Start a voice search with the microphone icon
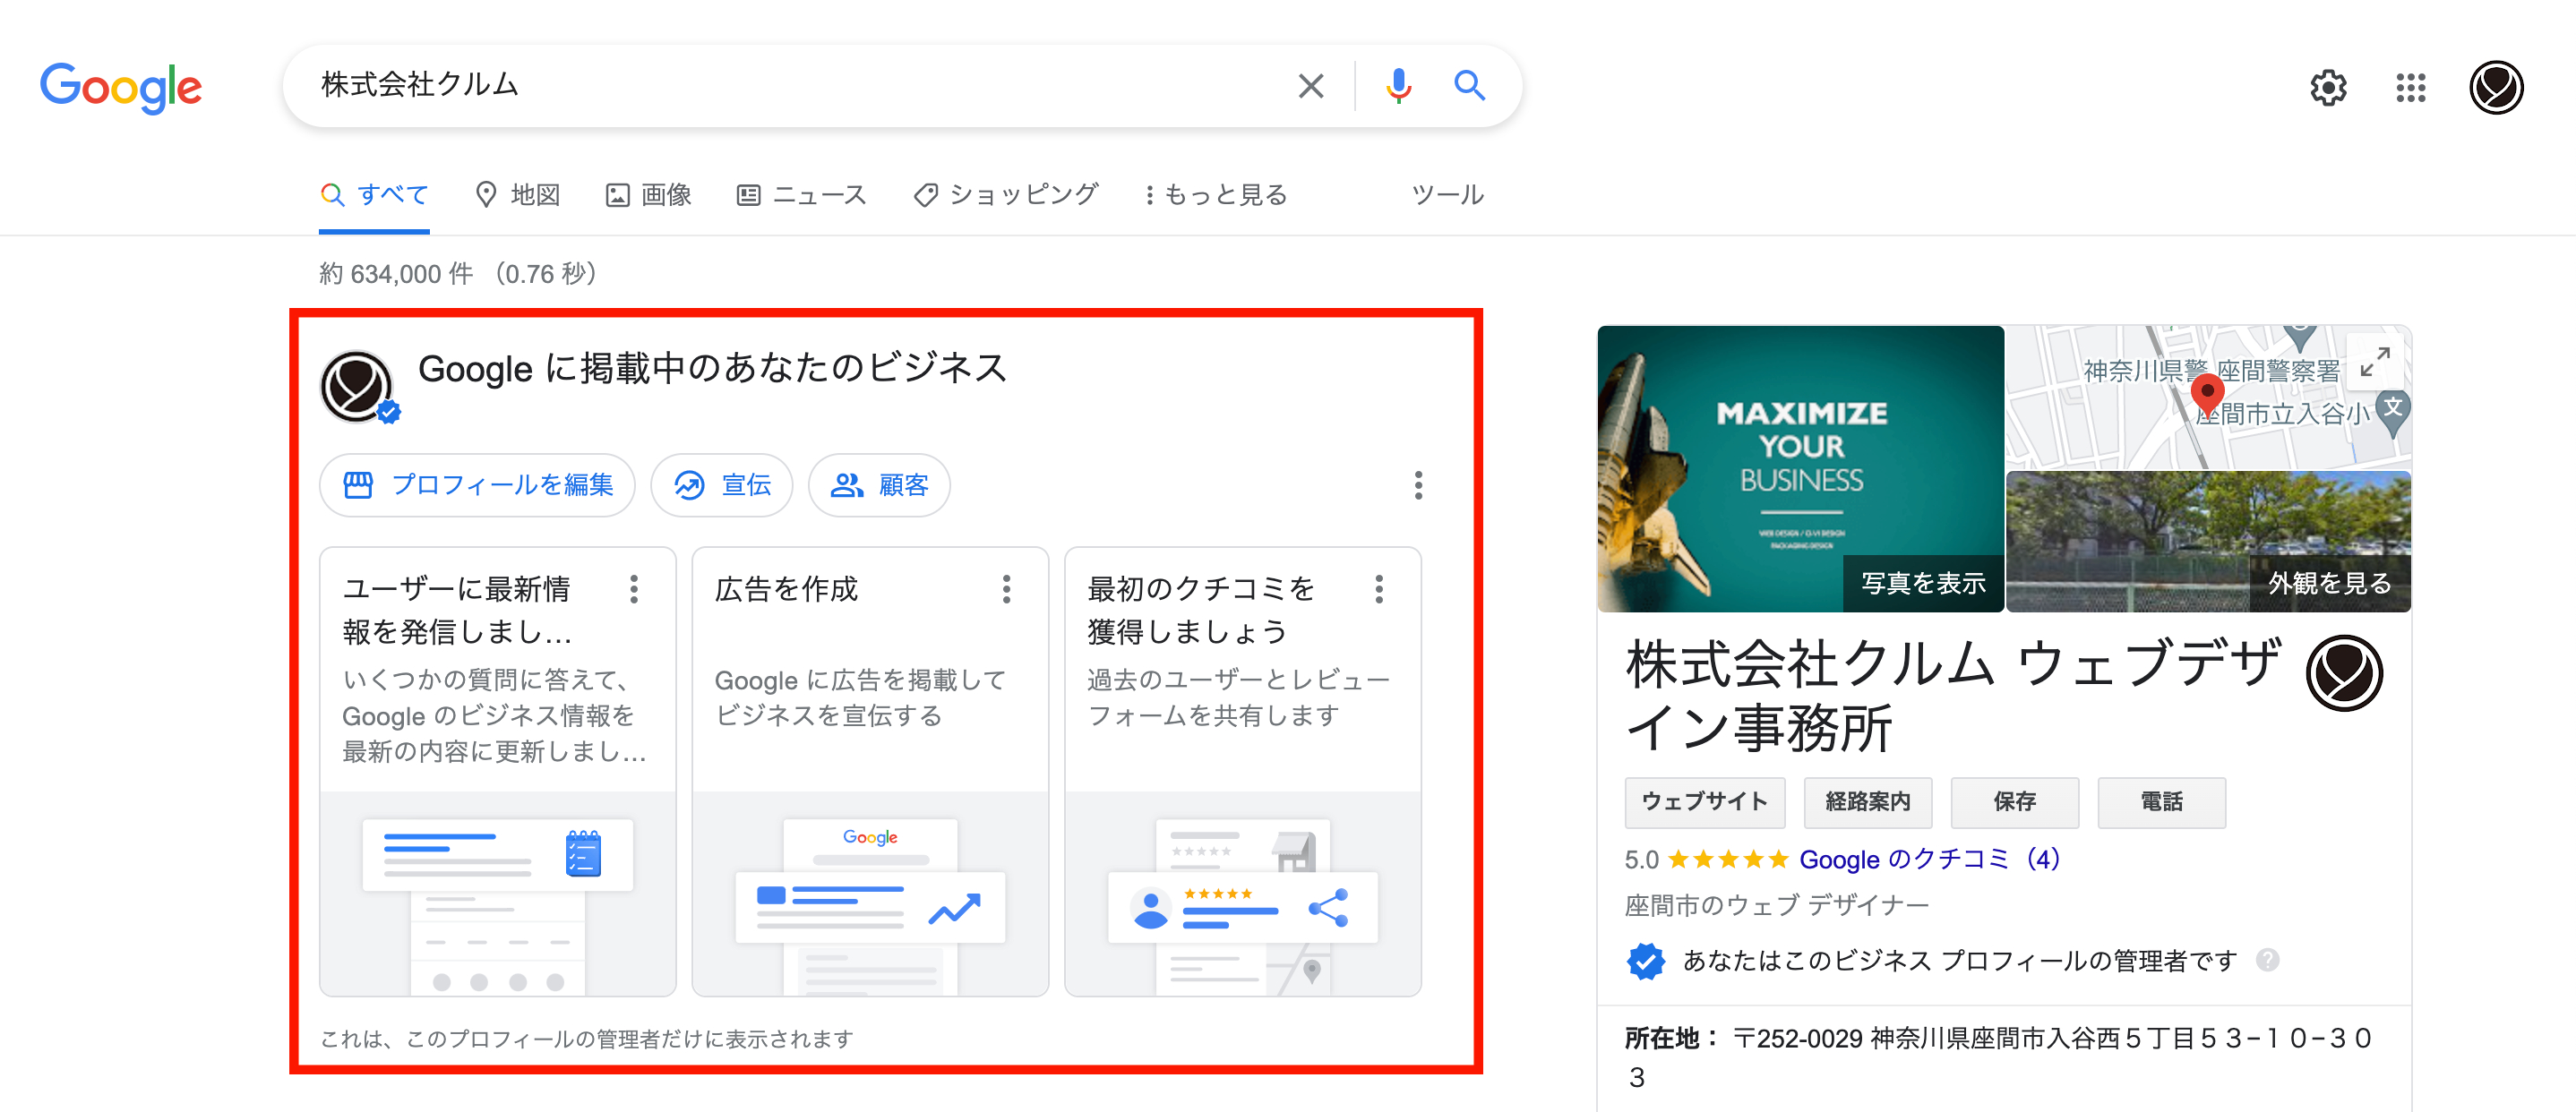Image resolution: width=2576 pixels, height=1112 pixels. (1398, 86)
